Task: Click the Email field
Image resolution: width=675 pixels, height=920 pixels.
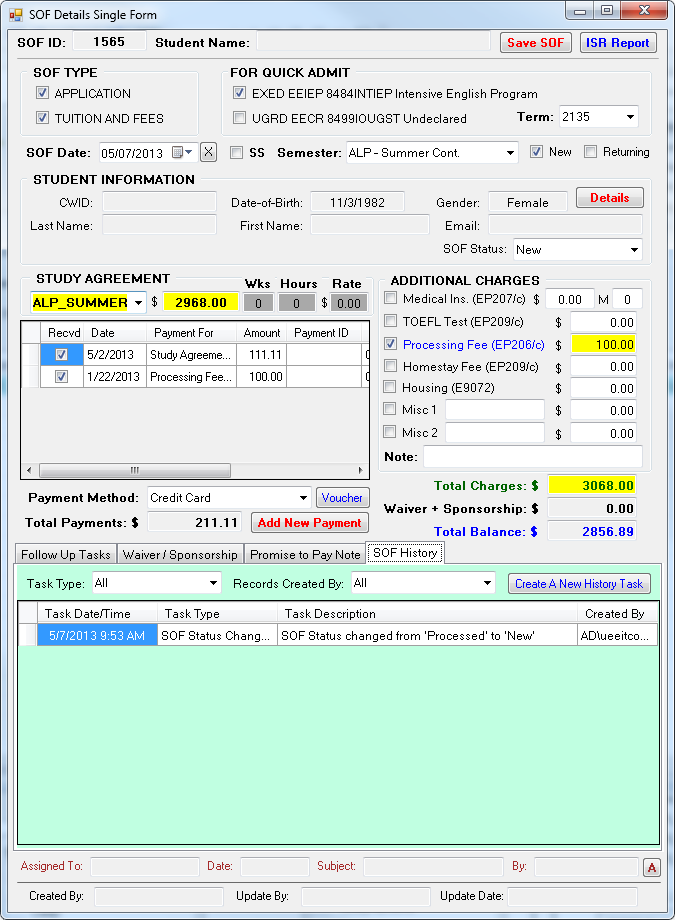Action: 565,225
